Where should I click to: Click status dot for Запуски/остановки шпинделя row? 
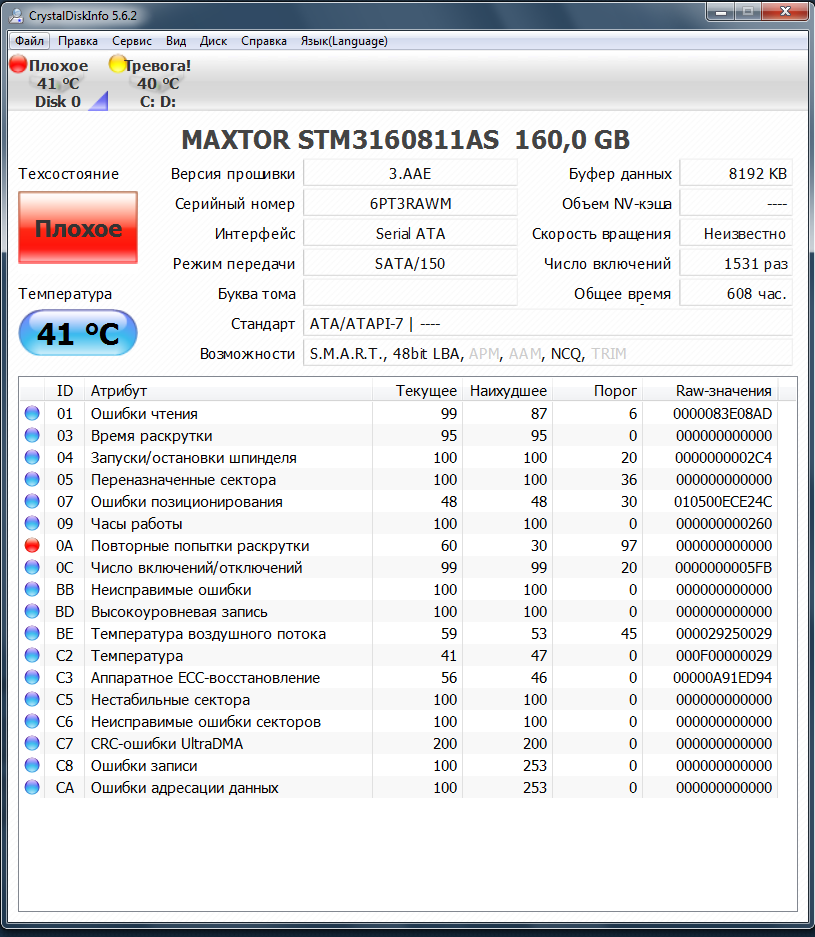pos(32,458)
